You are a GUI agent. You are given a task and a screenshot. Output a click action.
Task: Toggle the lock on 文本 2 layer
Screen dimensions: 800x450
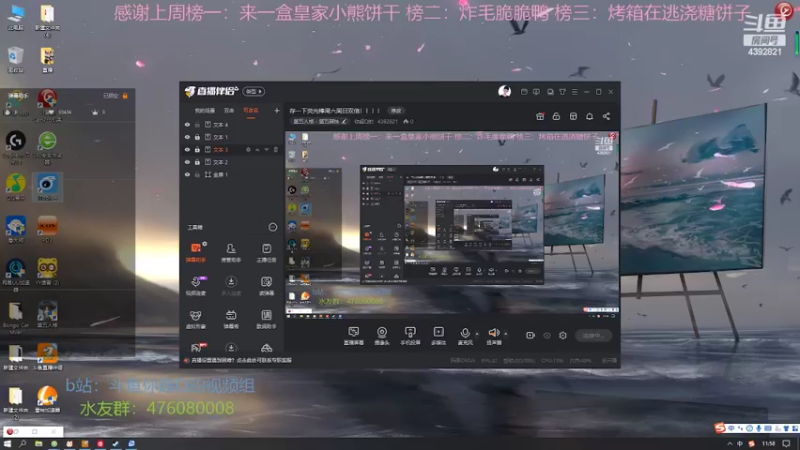[197, 162]
